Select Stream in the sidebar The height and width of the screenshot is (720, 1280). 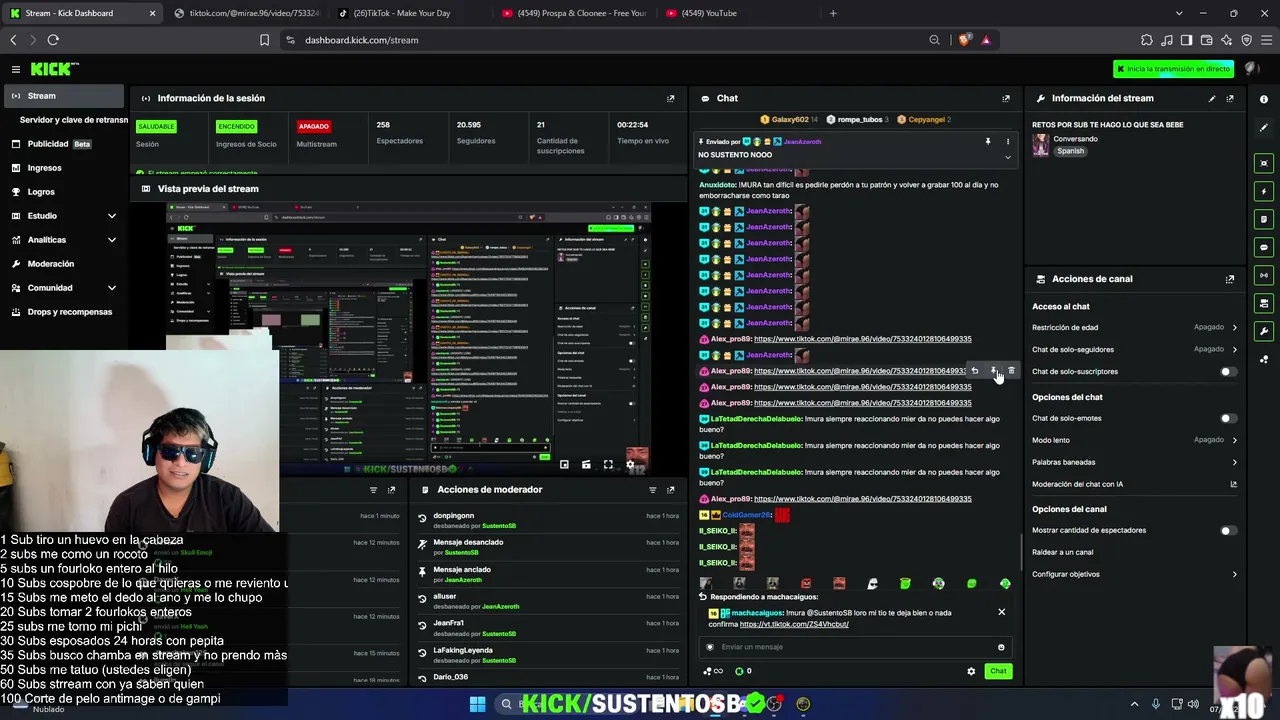pyautogui.click(x=64, y=96)
